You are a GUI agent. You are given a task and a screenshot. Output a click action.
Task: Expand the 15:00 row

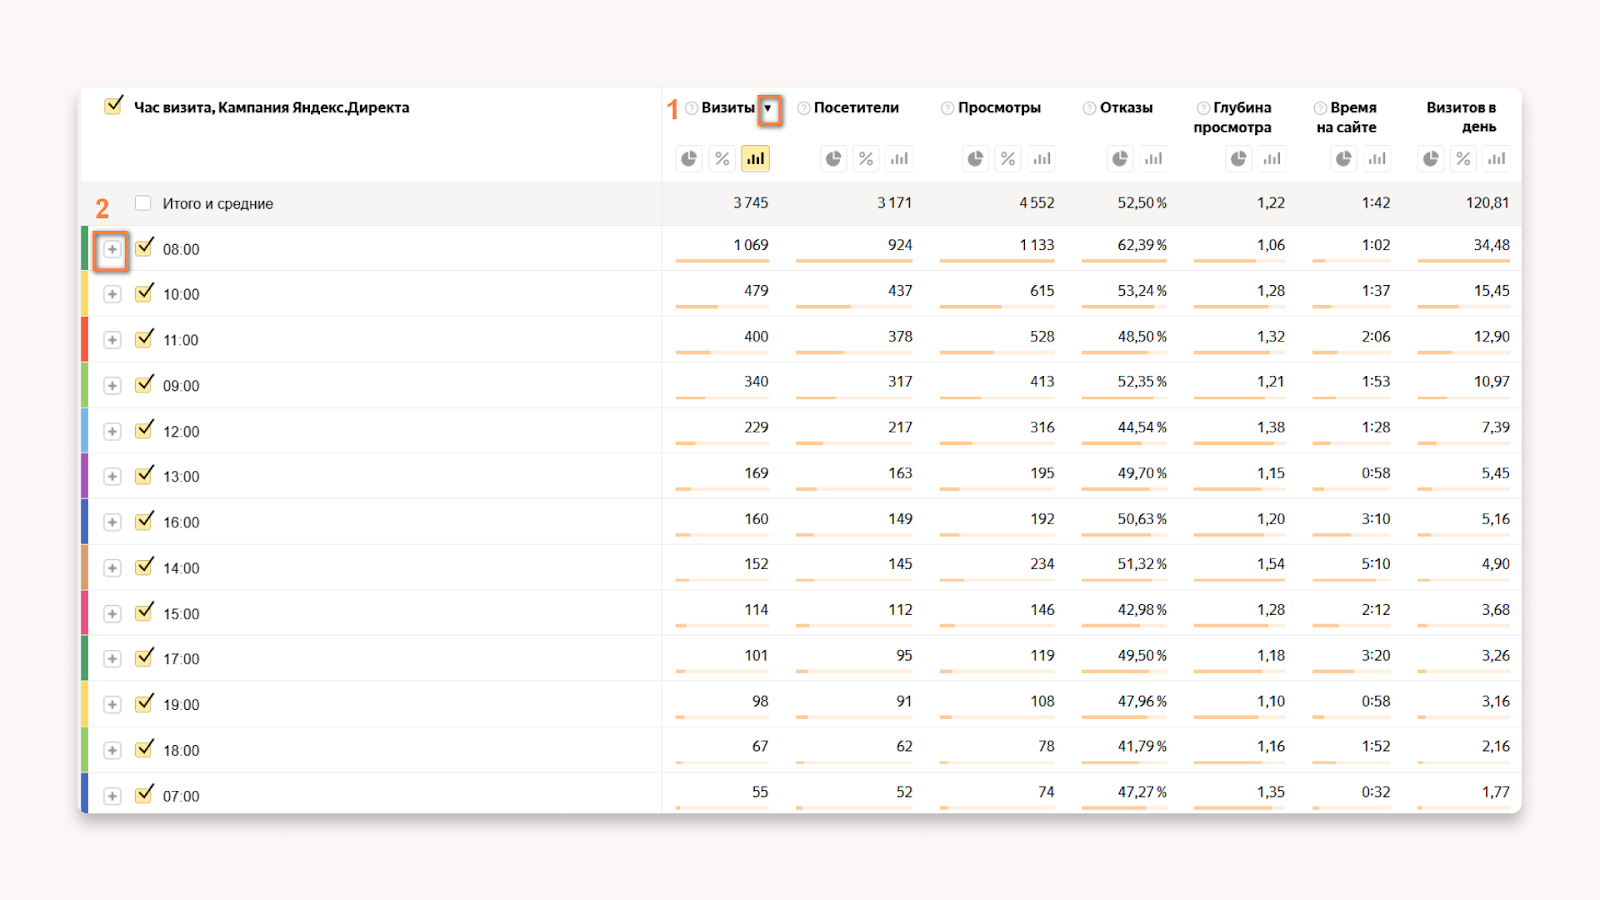pyautogui.click(x=112, y=614)
